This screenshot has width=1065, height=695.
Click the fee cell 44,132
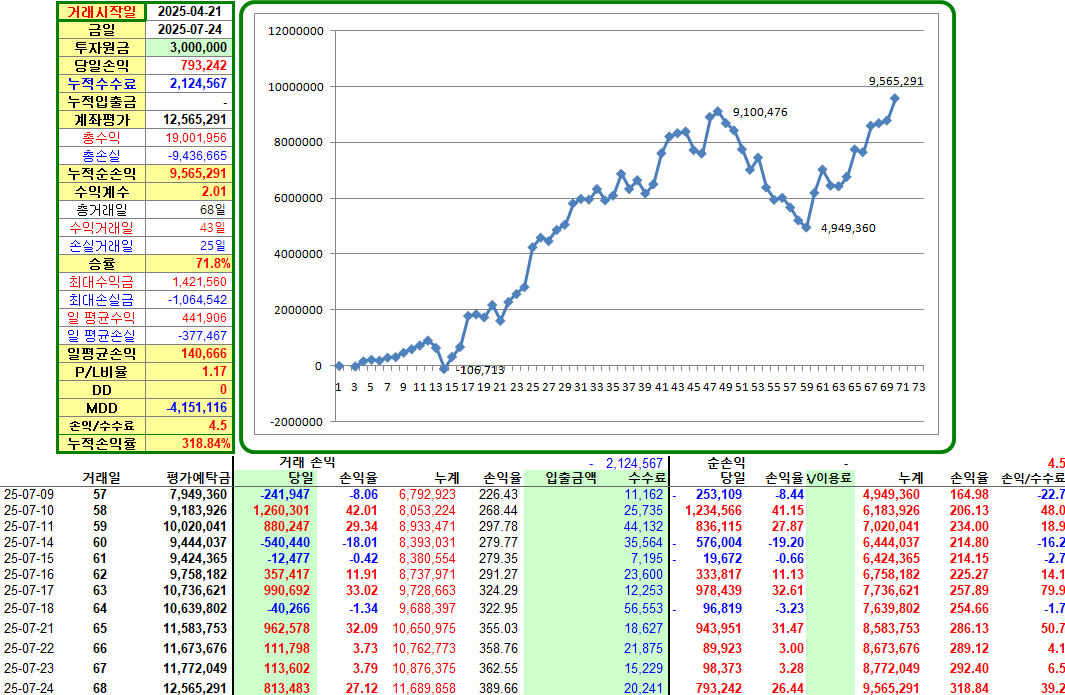click(x=643, y=527)
